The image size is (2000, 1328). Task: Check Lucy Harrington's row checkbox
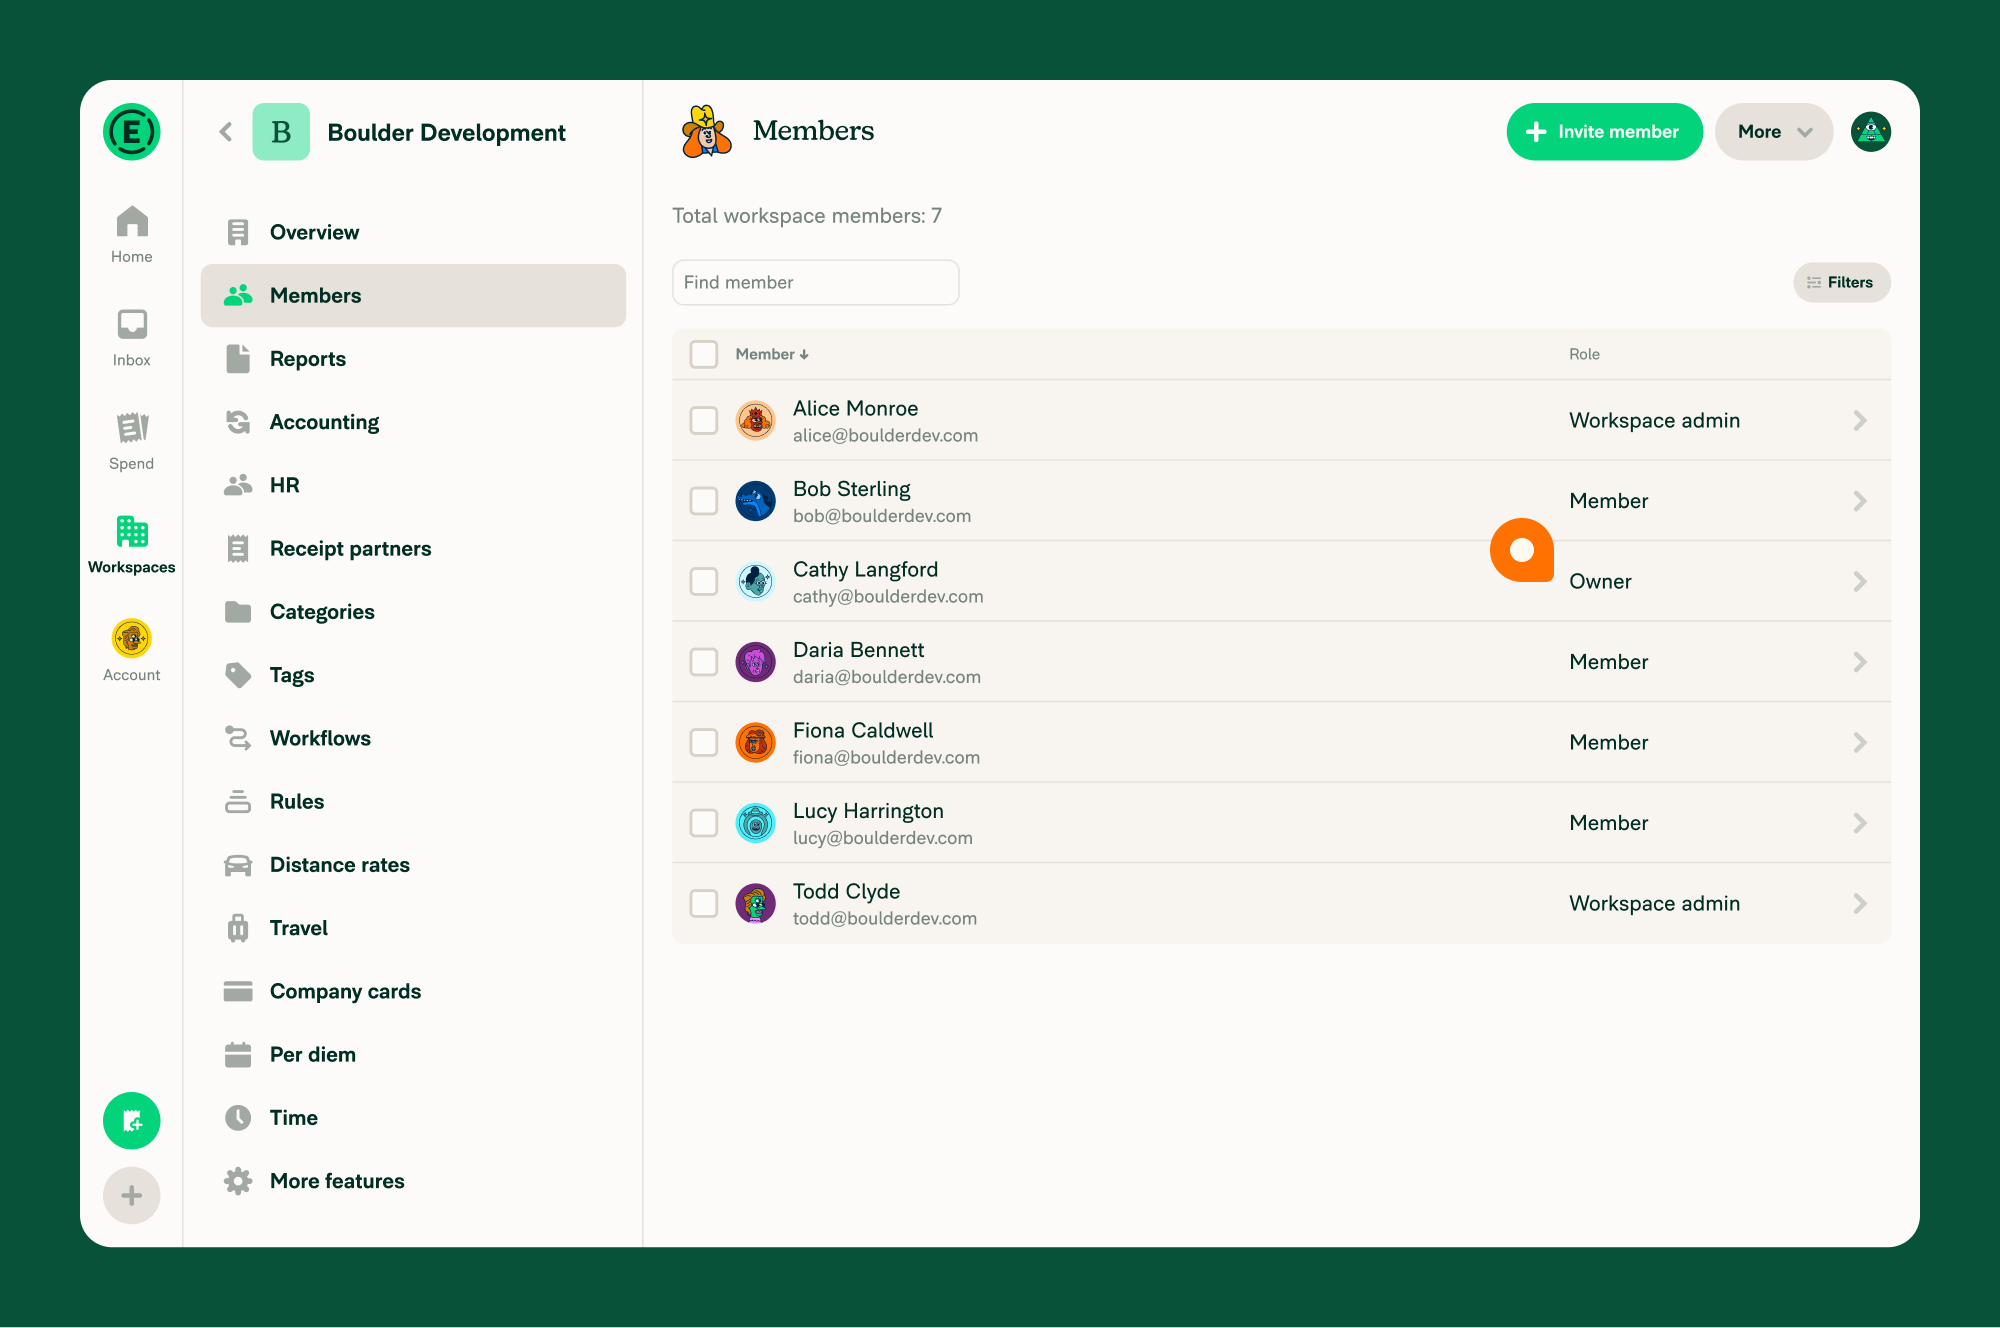point(704,823)
